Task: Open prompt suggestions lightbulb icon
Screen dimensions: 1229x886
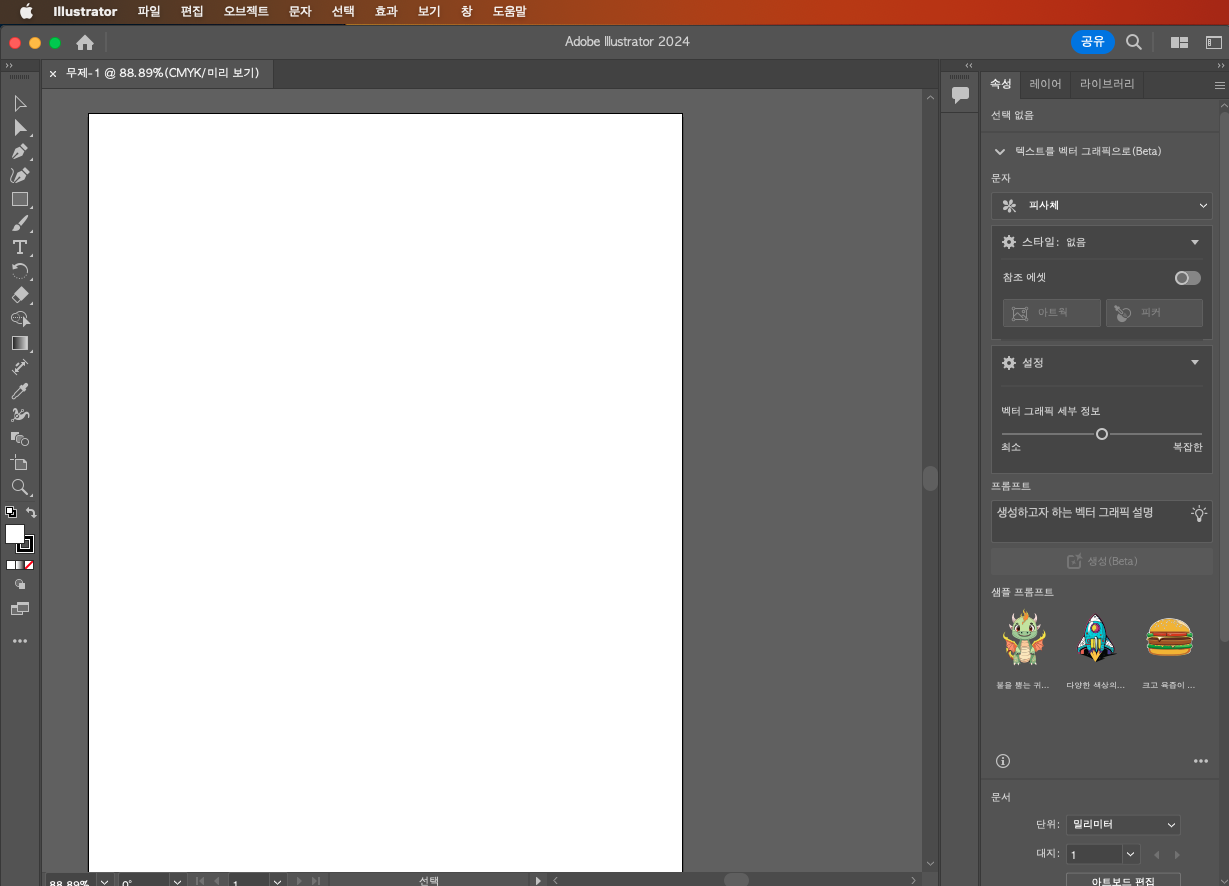Action: click(x=1198, y=513)
